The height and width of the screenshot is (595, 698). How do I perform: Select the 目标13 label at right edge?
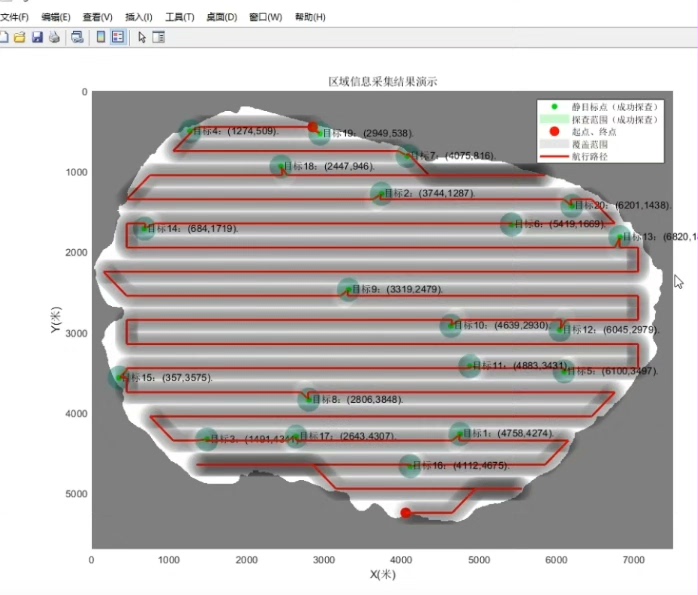660,237
